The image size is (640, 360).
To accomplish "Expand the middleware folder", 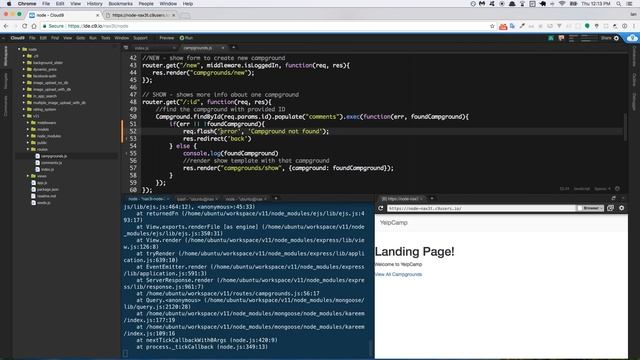I will 28,122.
